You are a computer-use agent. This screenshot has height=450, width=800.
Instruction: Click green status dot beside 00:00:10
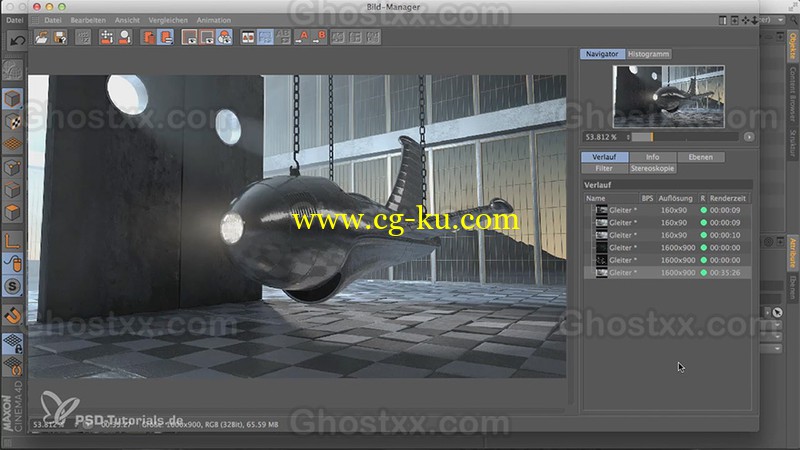704,235
